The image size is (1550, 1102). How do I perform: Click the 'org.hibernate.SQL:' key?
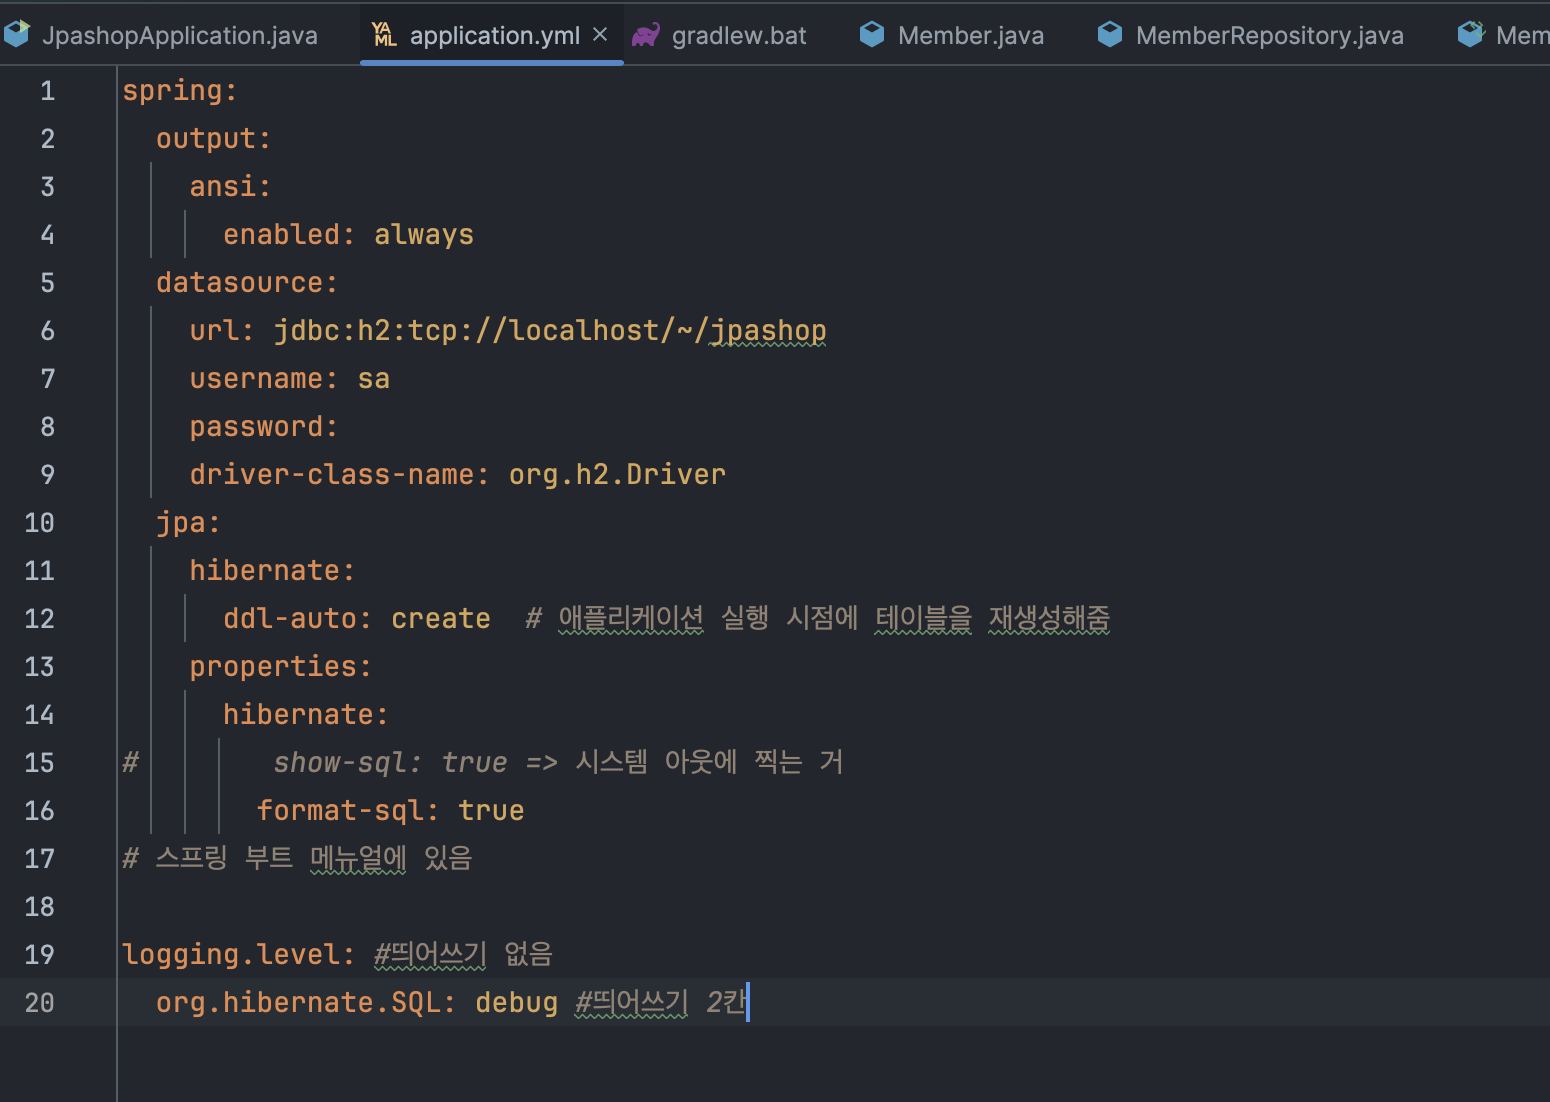coord(306,1003)
